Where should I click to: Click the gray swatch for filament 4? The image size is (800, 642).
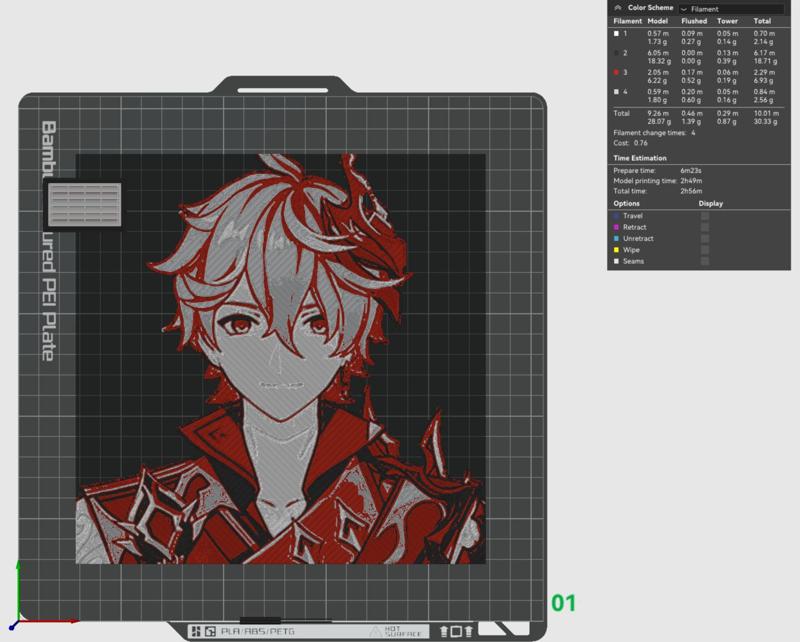click(x=616, y=92)
